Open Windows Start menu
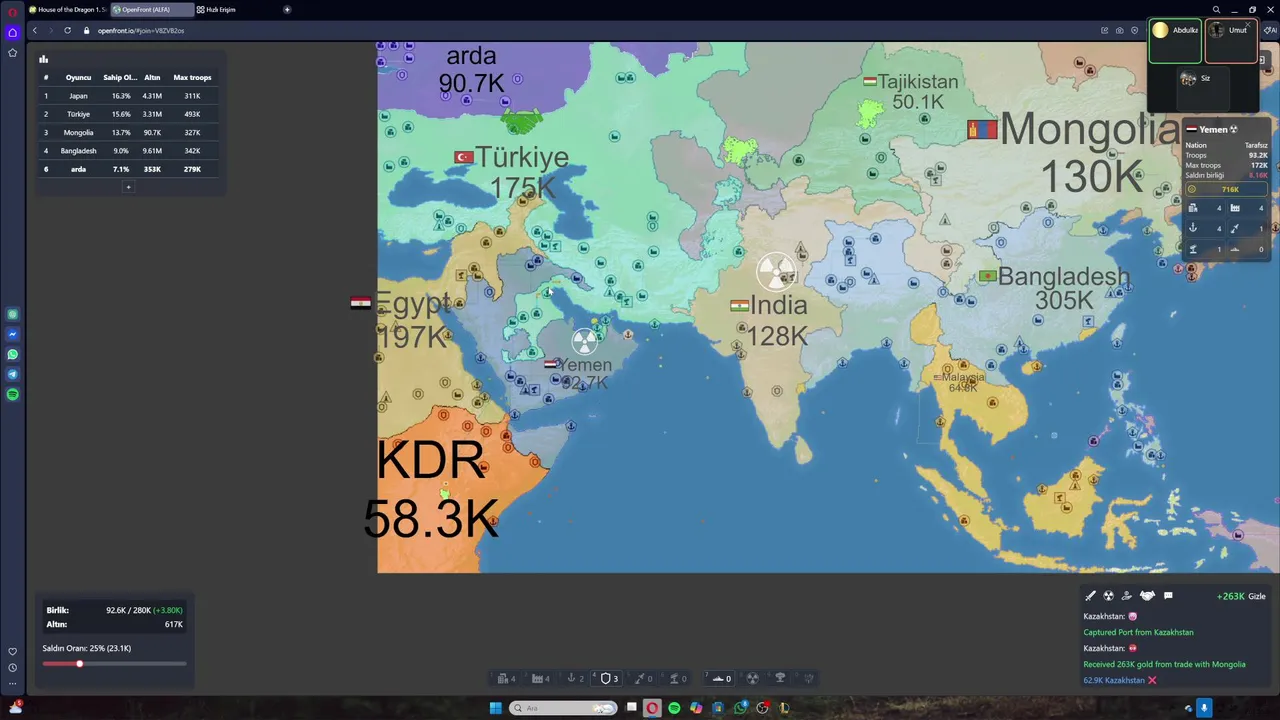 coord(495,708)
